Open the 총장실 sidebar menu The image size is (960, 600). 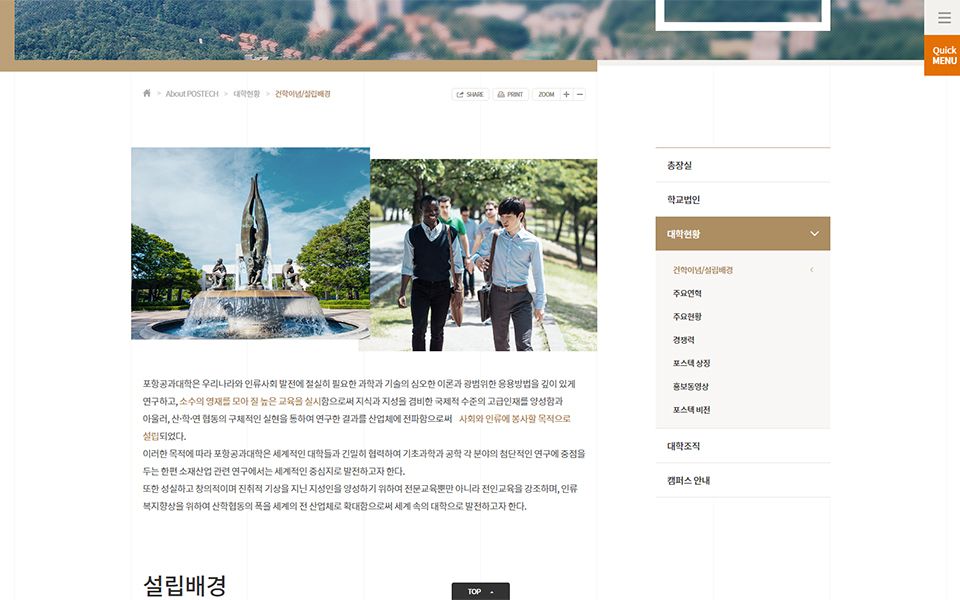click(742, 165)
